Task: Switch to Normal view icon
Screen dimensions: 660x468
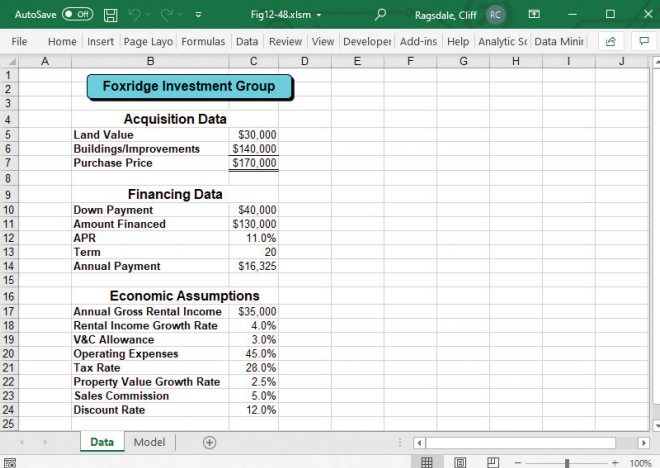Action: (x=427, y=463)
